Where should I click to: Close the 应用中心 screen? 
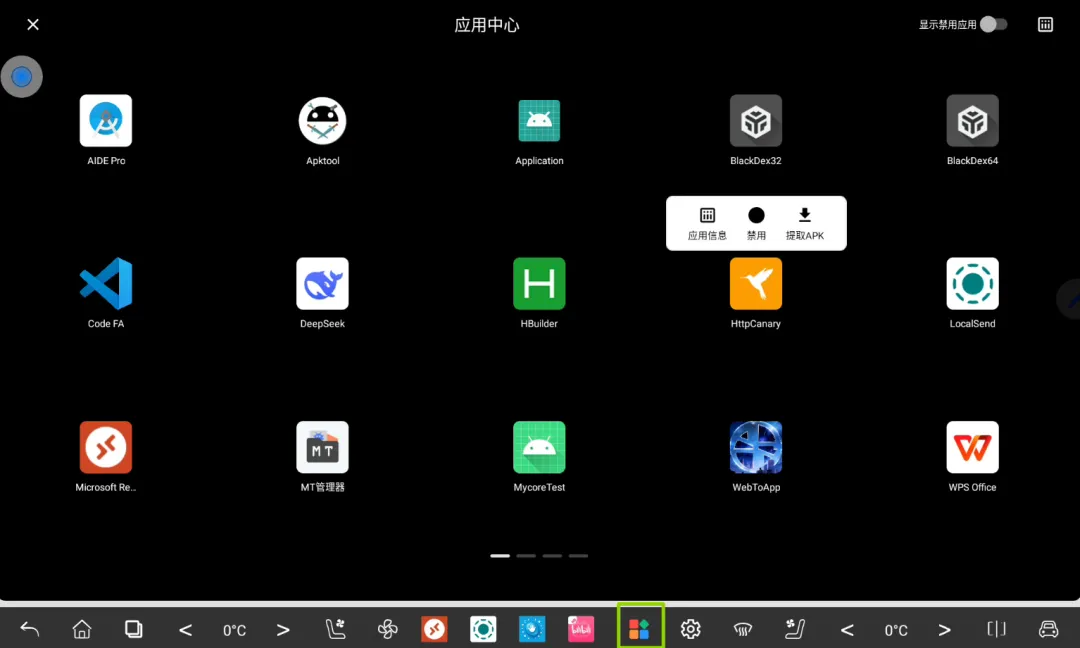pyautogui.click(x=32, y=24)
